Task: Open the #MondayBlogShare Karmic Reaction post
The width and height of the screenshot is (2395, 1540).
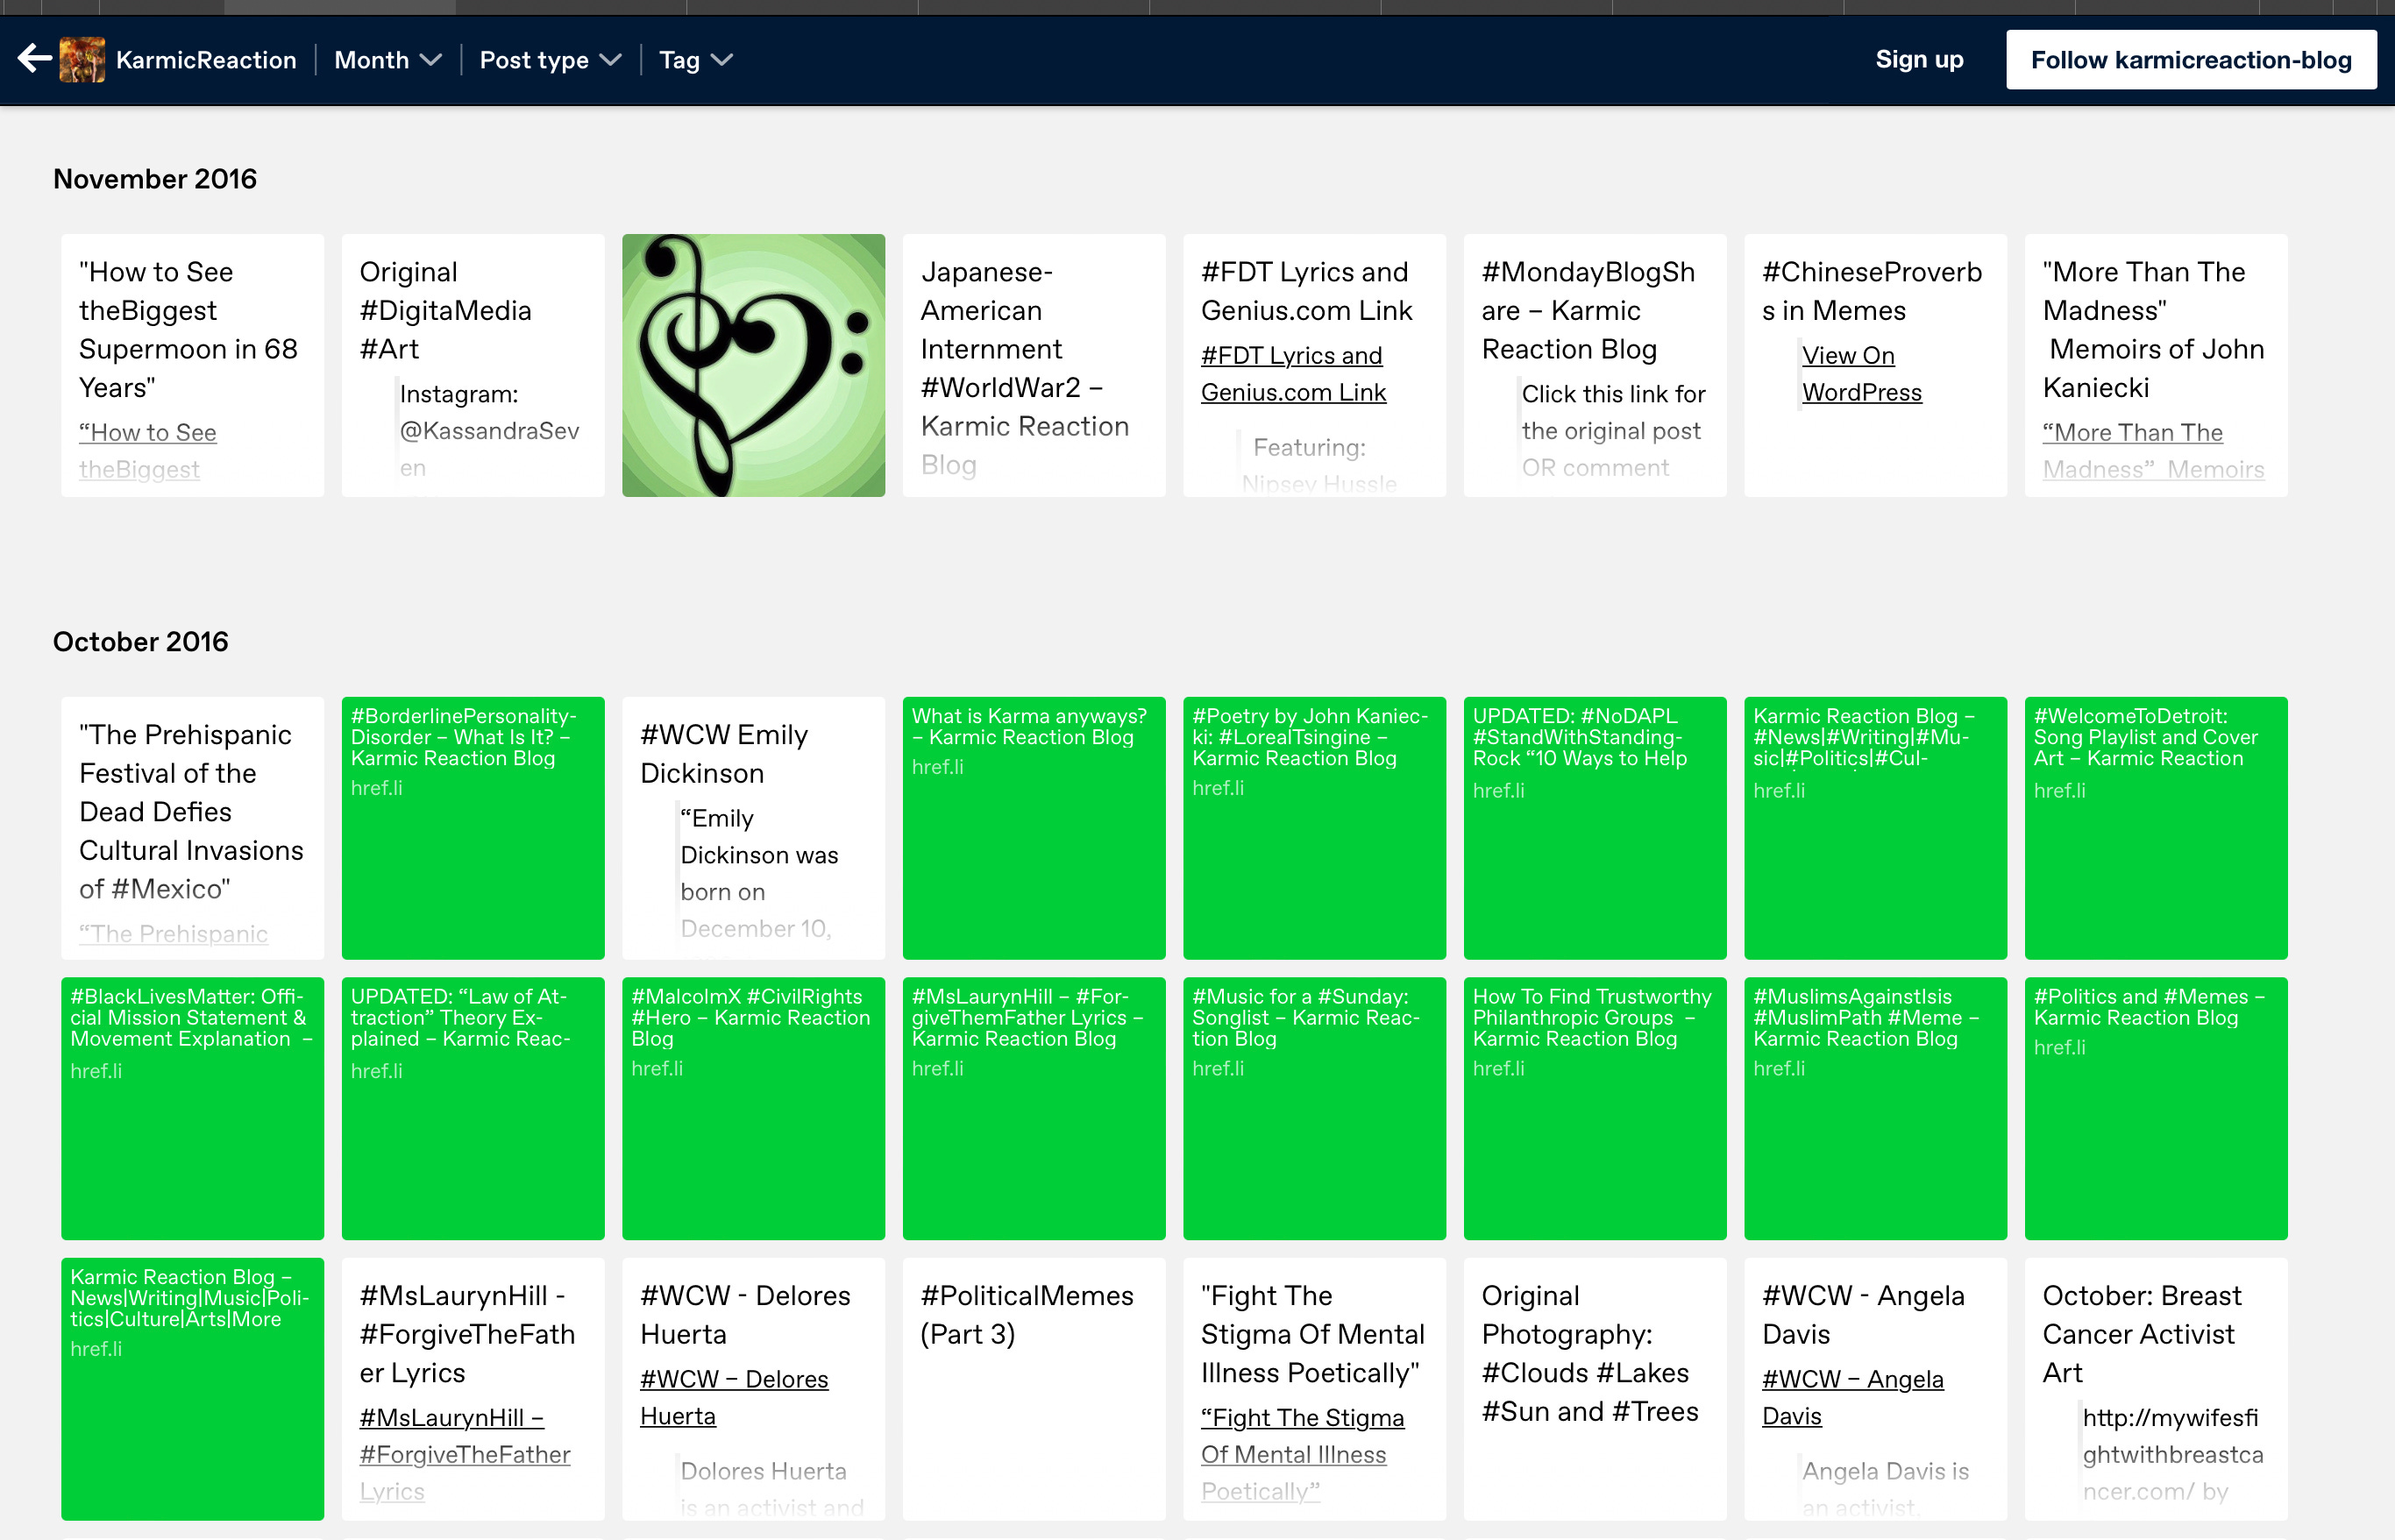Action: [x=1595, y=365]
